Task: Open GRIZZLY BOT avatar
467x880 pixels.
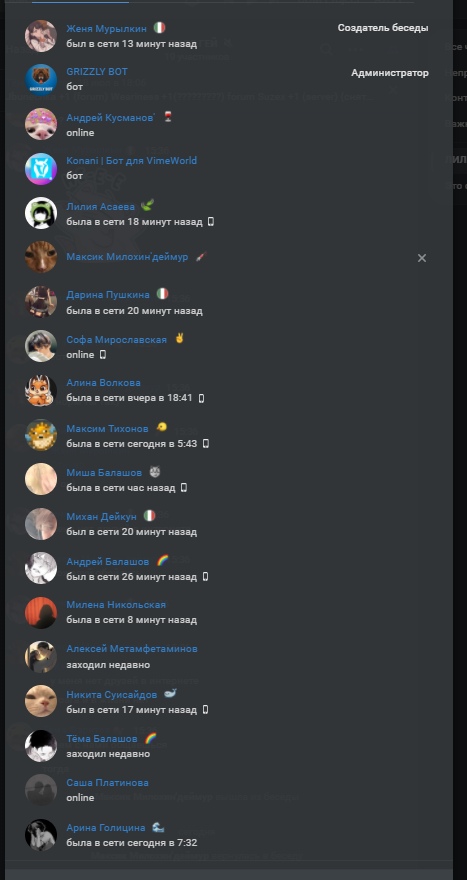Action: [41, 80]
